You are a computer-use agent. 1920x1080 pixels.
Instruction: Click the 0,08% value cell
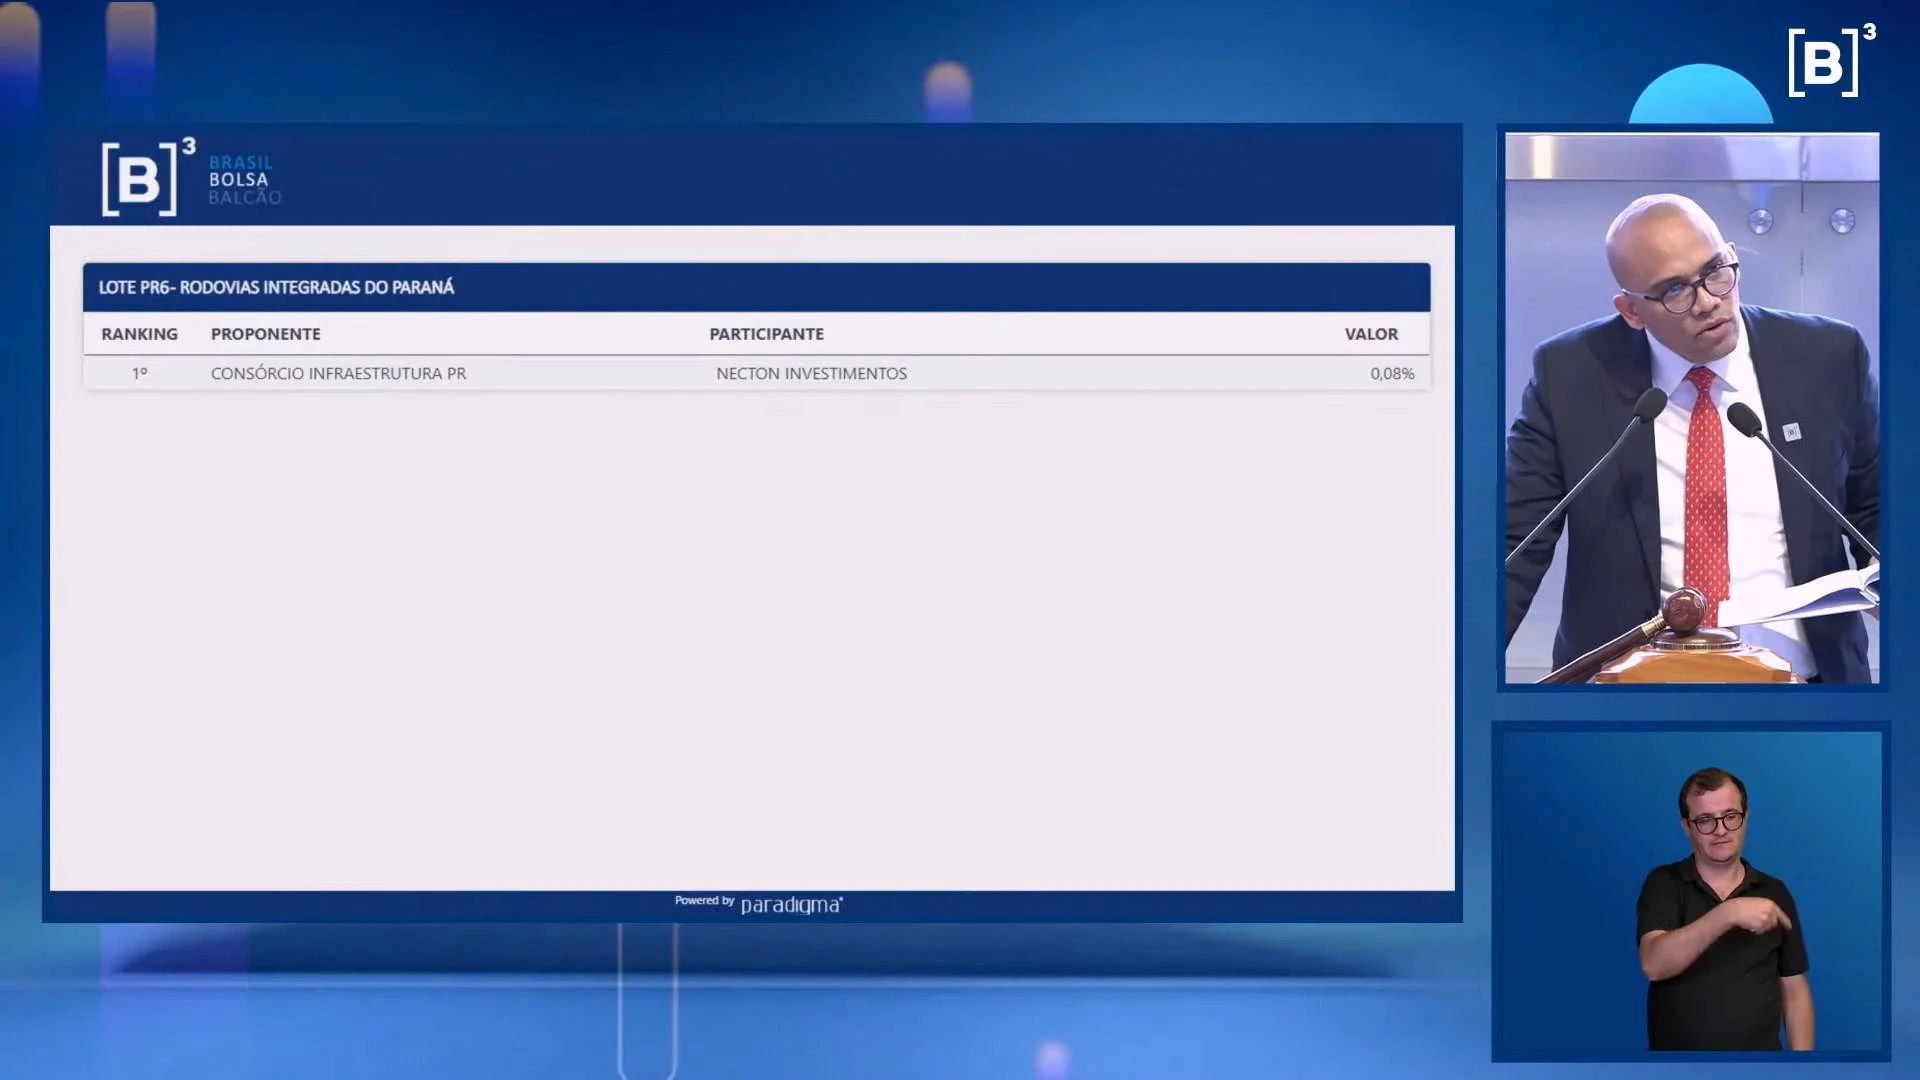[x=1391, y=373]
